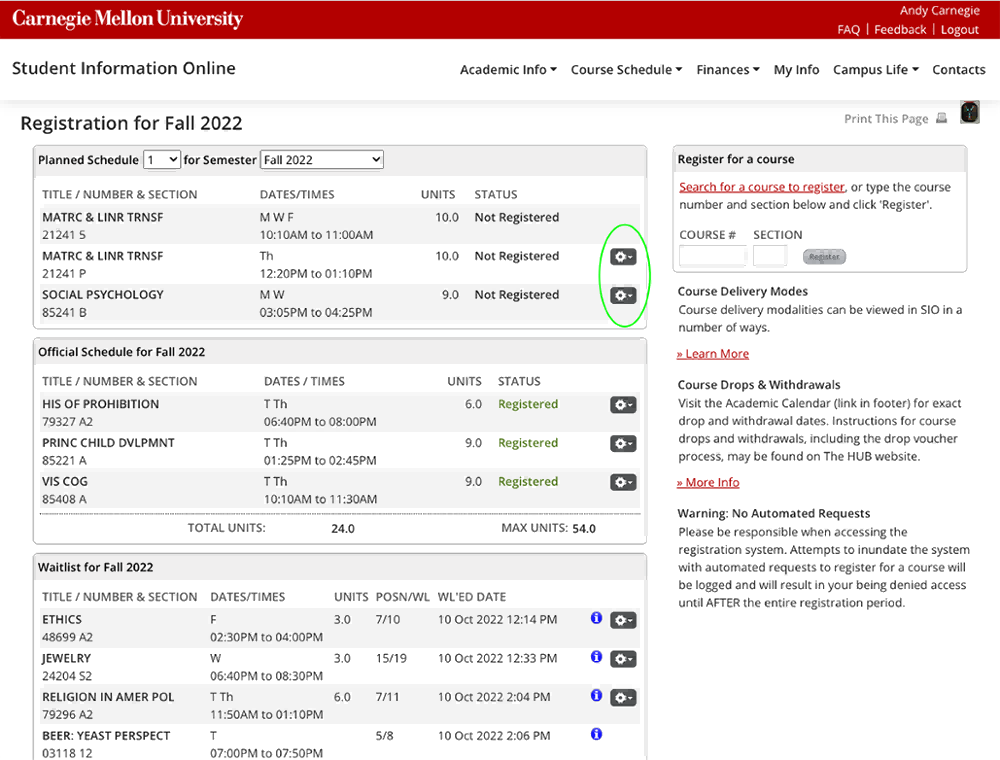Click the printer icon beside Print This Page
Image resolution: width=1000 pixels, height=760 pixels.
point(941,118)
